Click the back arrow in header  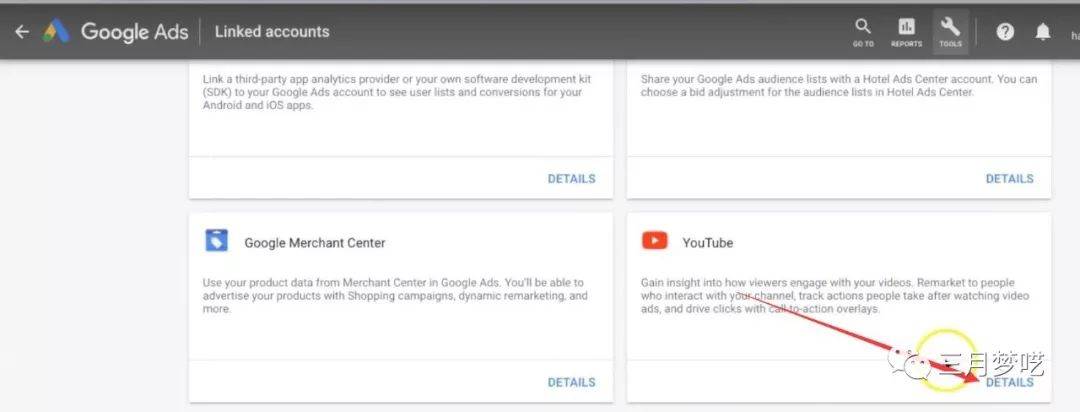22,32
